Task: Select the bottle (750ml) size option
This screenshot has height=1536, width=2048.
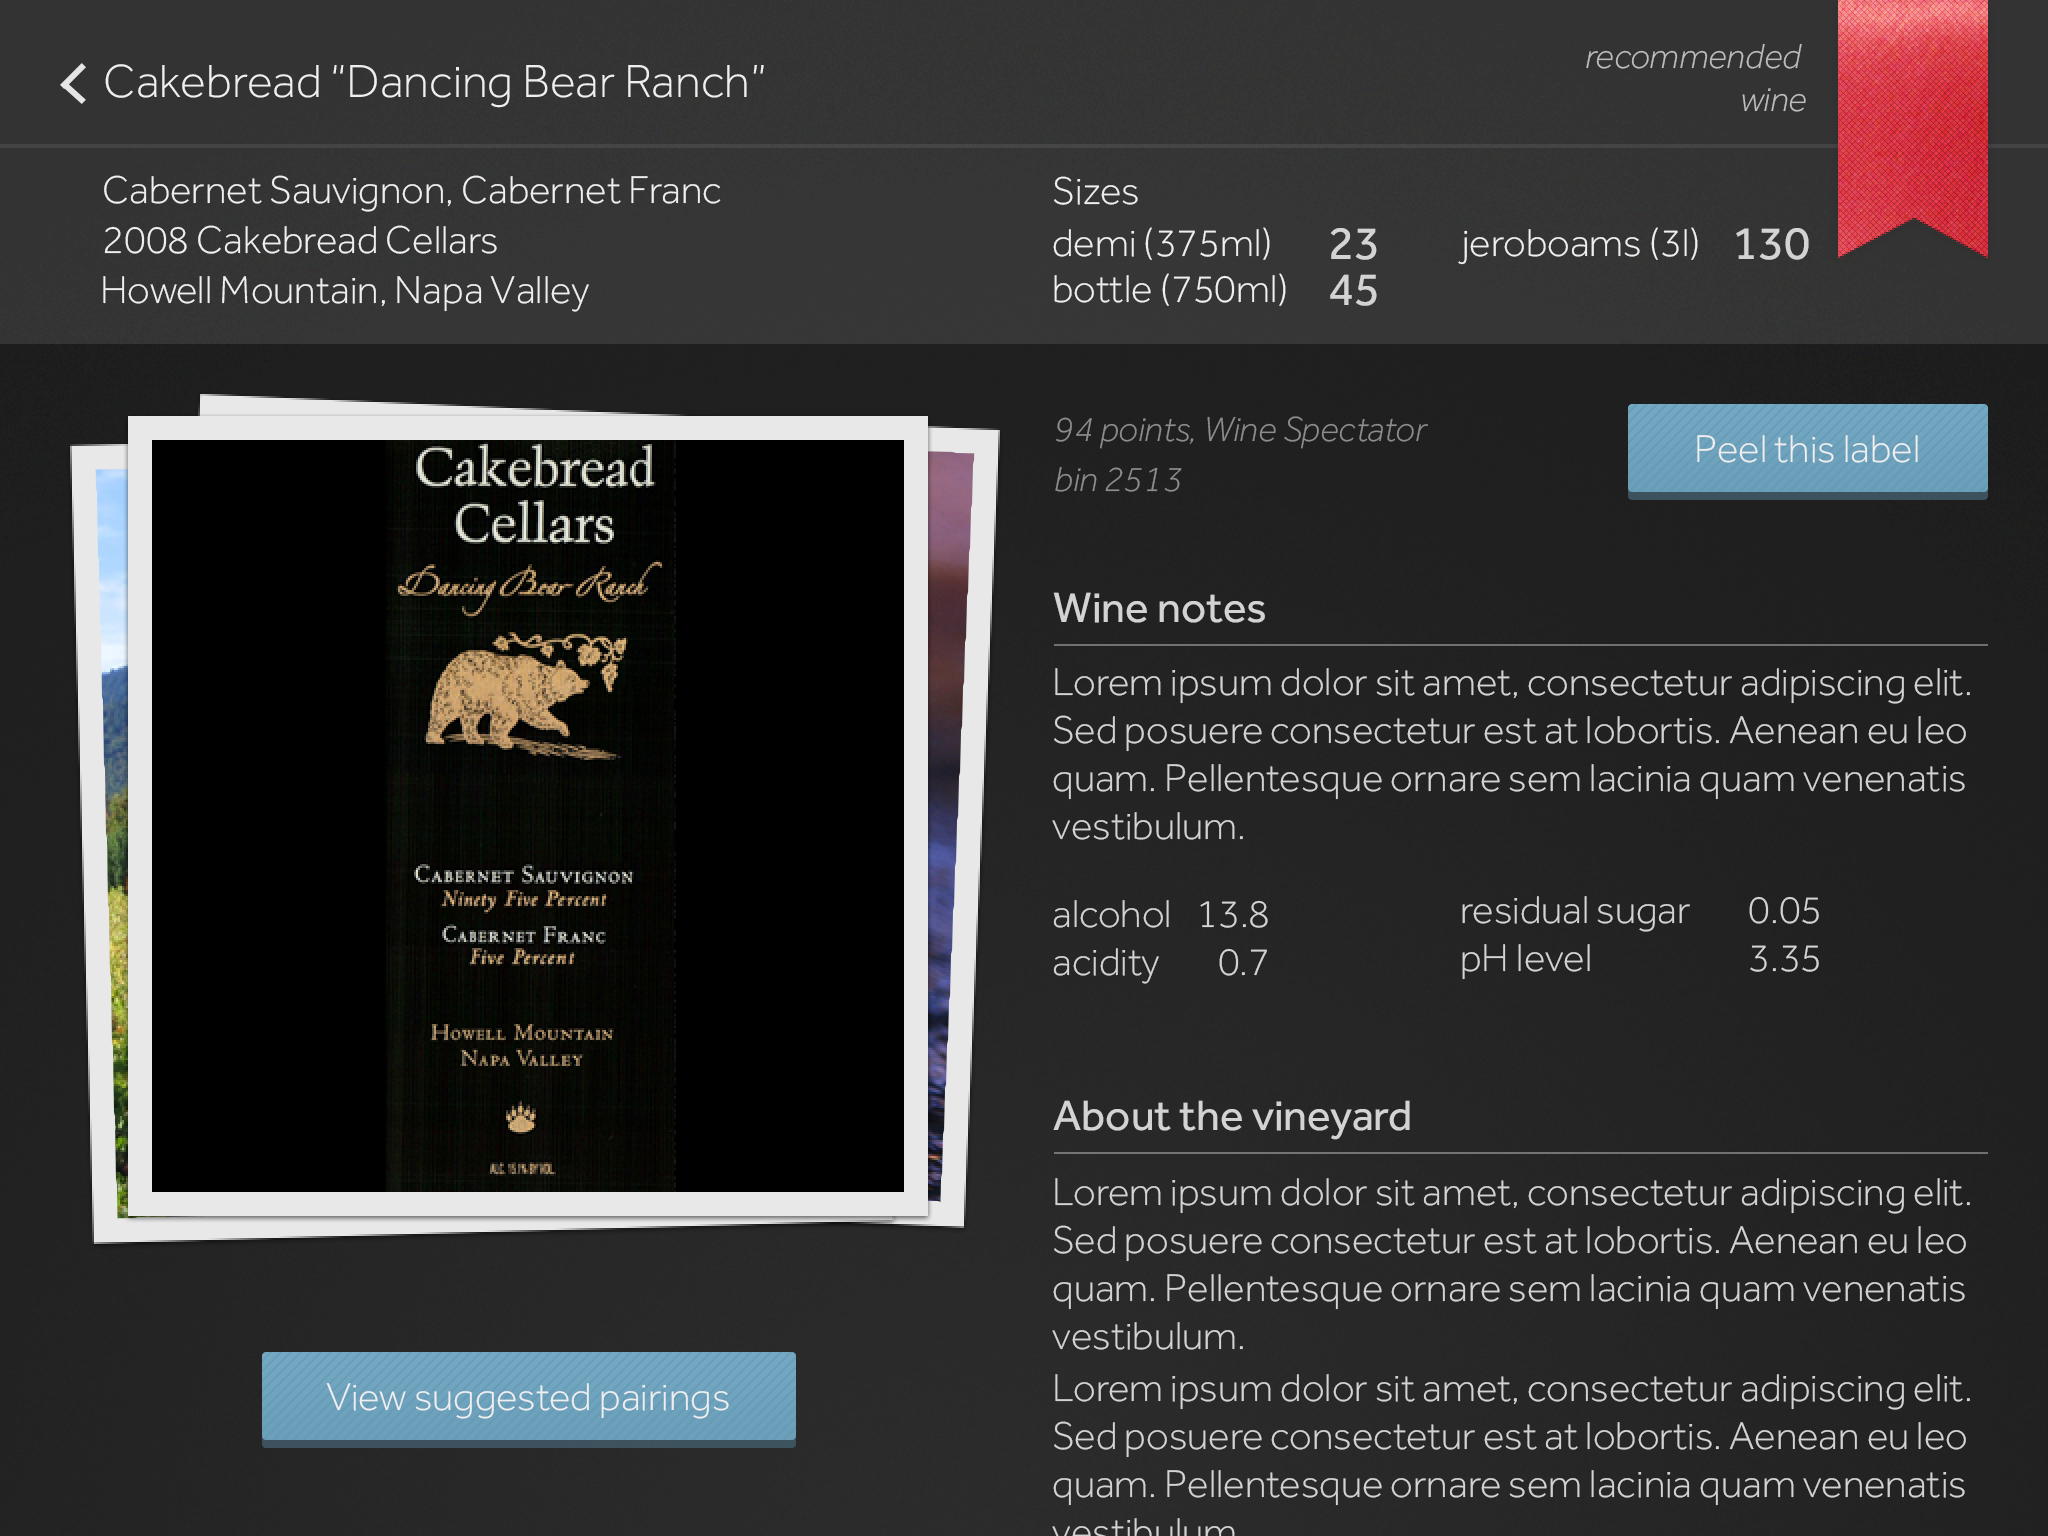Action: coord(1169,290)
